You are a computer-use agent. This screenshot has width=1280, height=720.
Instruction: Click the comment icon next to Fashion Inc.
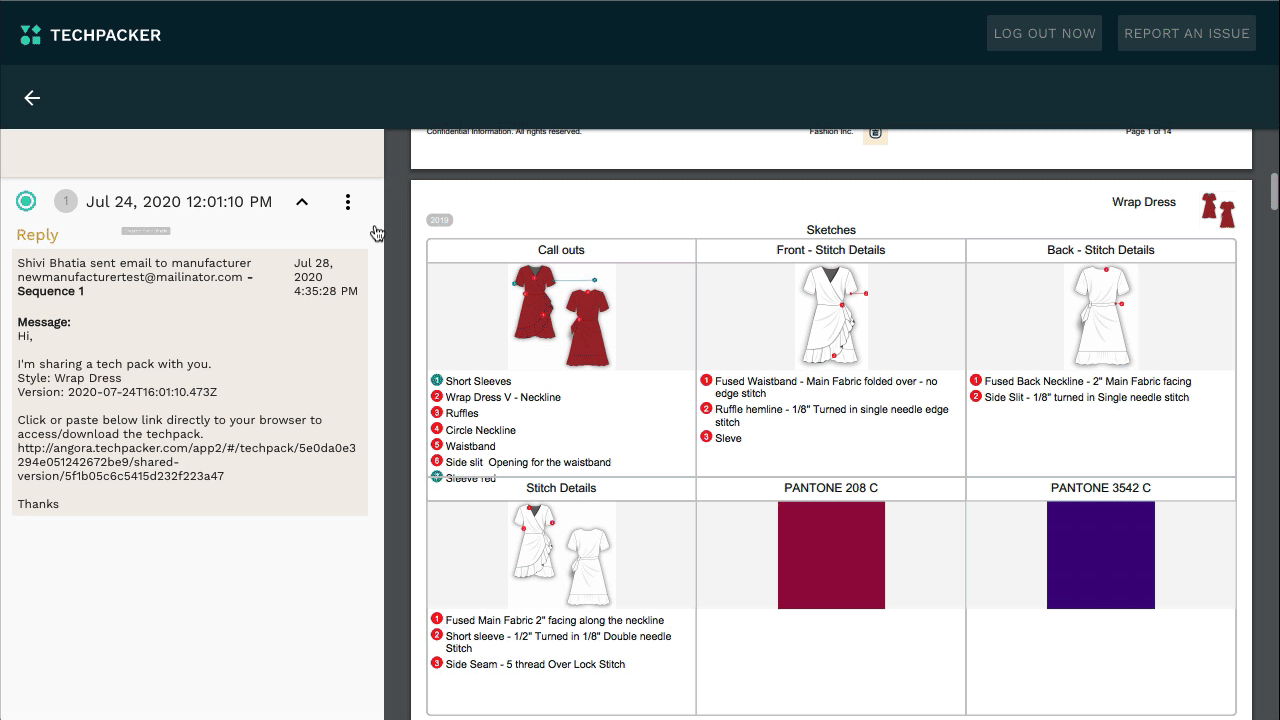point(875,133)
